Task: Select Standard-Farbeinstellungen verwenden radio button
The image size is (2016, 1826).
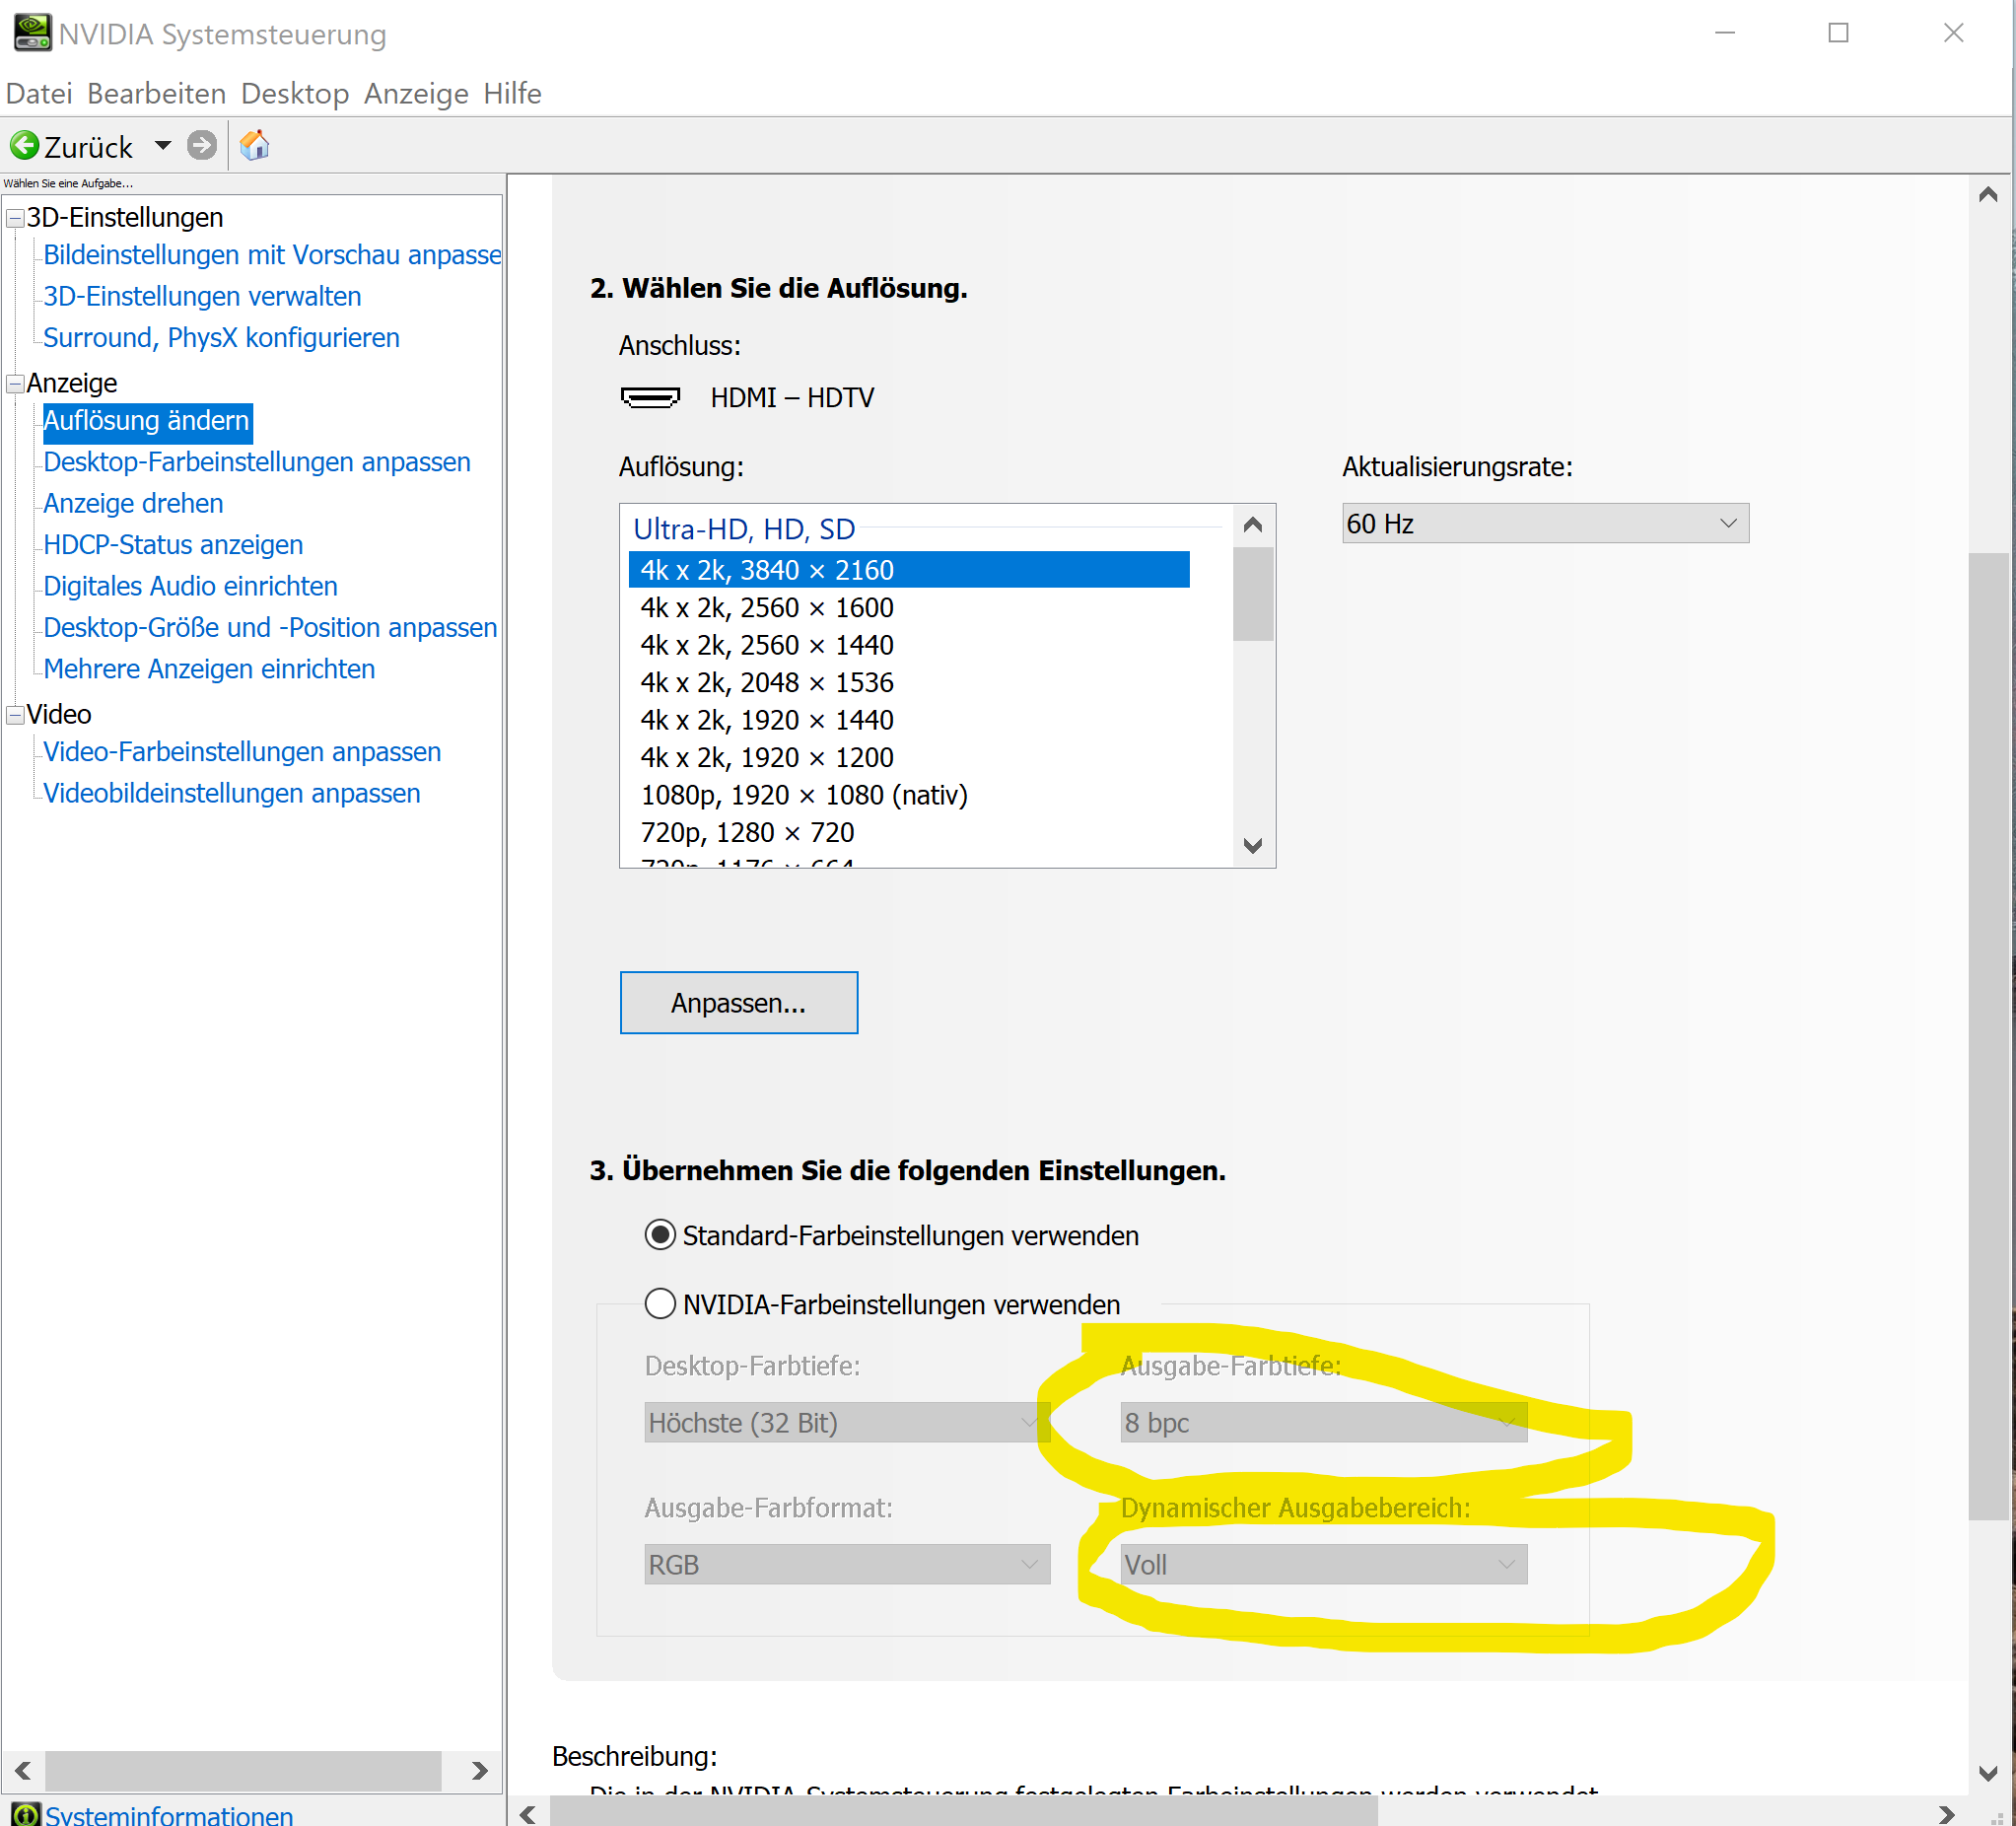Action: 660,1235
